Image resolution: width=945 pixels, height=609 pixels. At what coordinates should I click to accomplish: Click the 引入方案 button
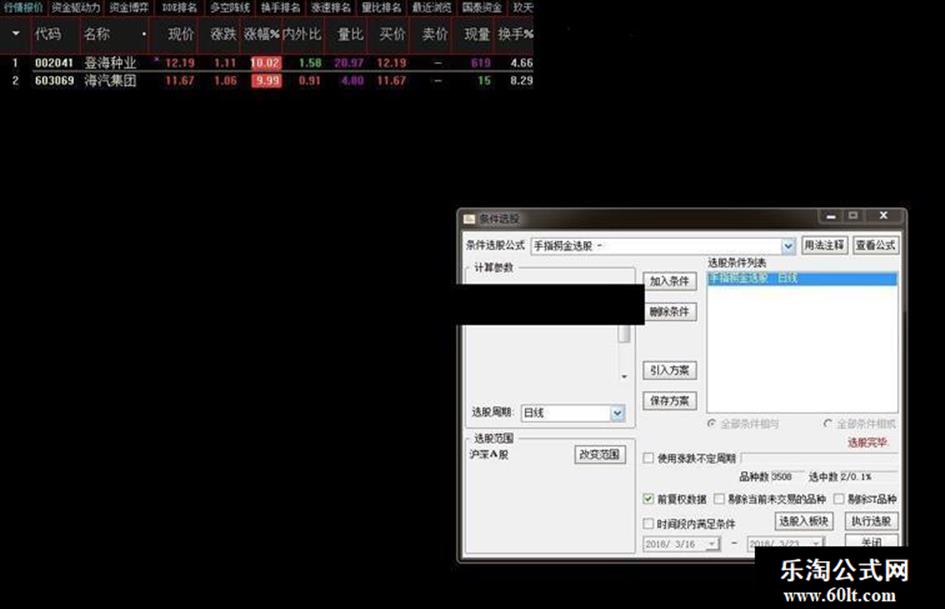click(670, 370)
